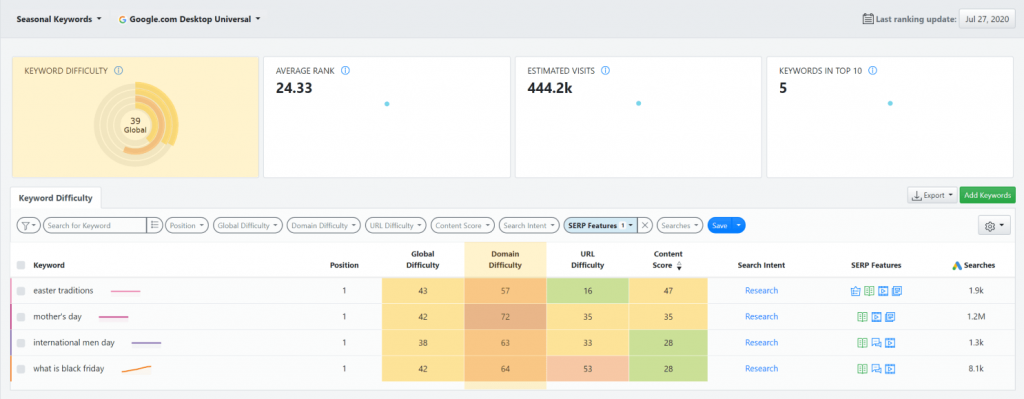The width and height of the screenshot is (1024, 399).
Task: Click the sort arrow on Content Score column
Action: click(x=679, y=266)
